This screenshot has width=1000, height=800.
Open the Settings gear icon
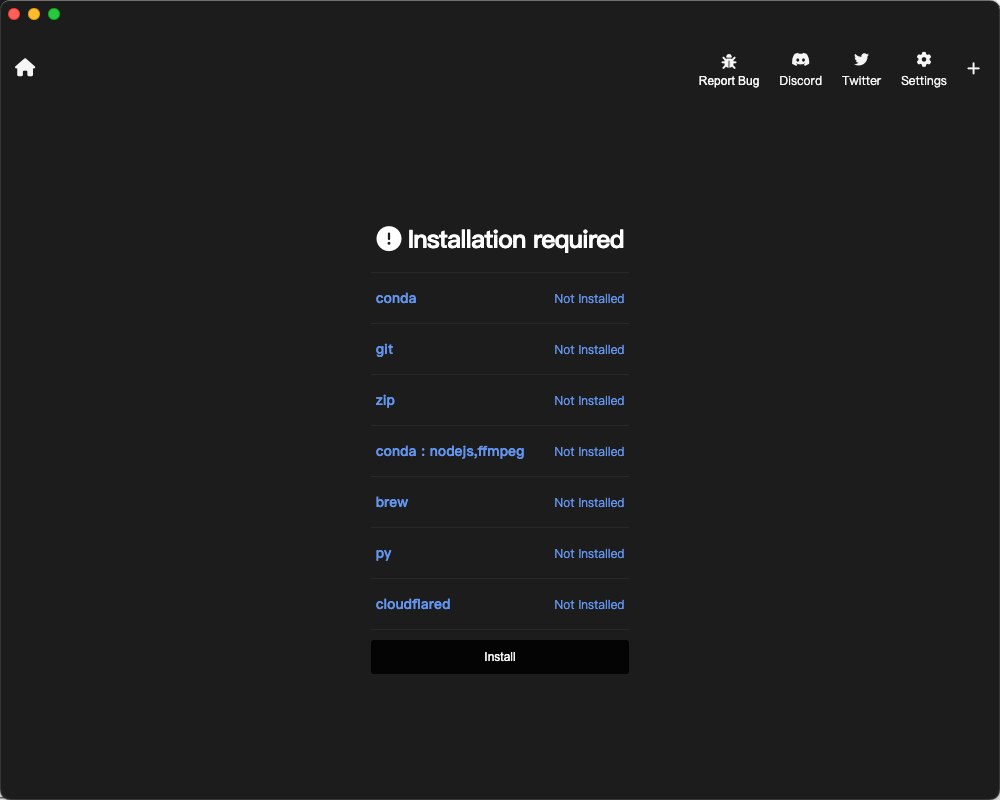tap(923, 59)
